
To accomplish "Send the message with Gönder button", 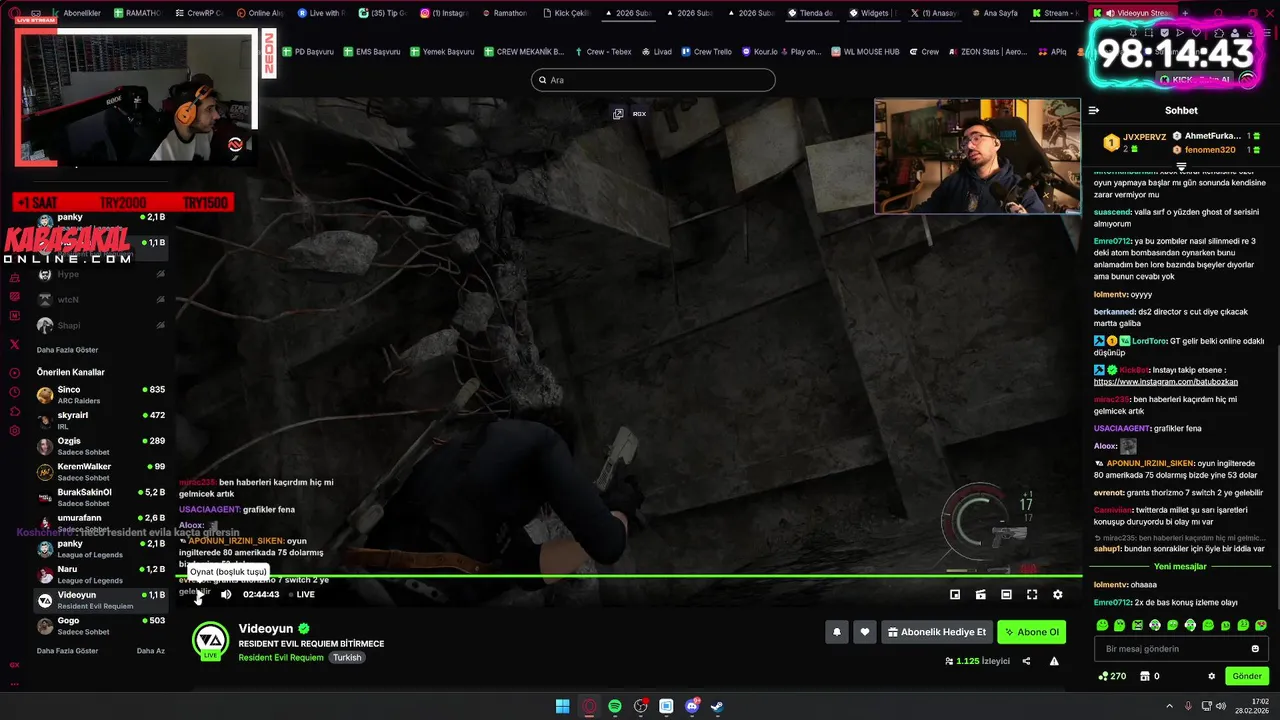I will [x=1247, y=676].
